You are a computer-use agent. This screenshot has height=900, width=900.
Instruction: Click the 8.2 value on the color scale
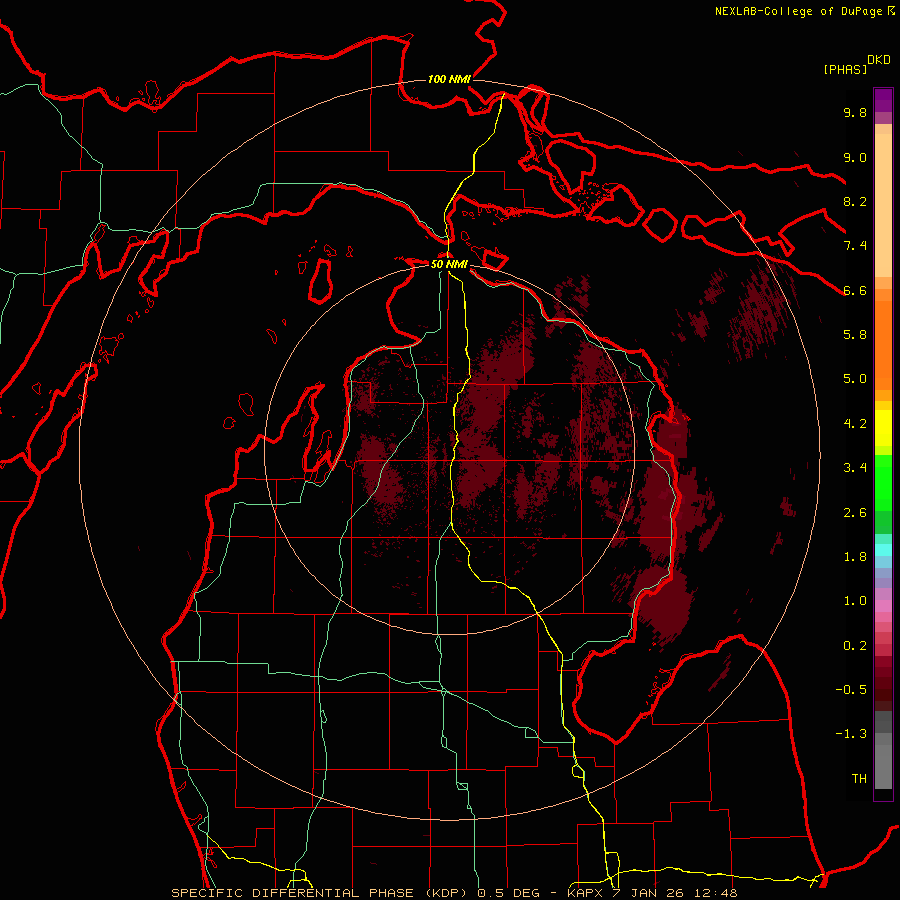855,201
